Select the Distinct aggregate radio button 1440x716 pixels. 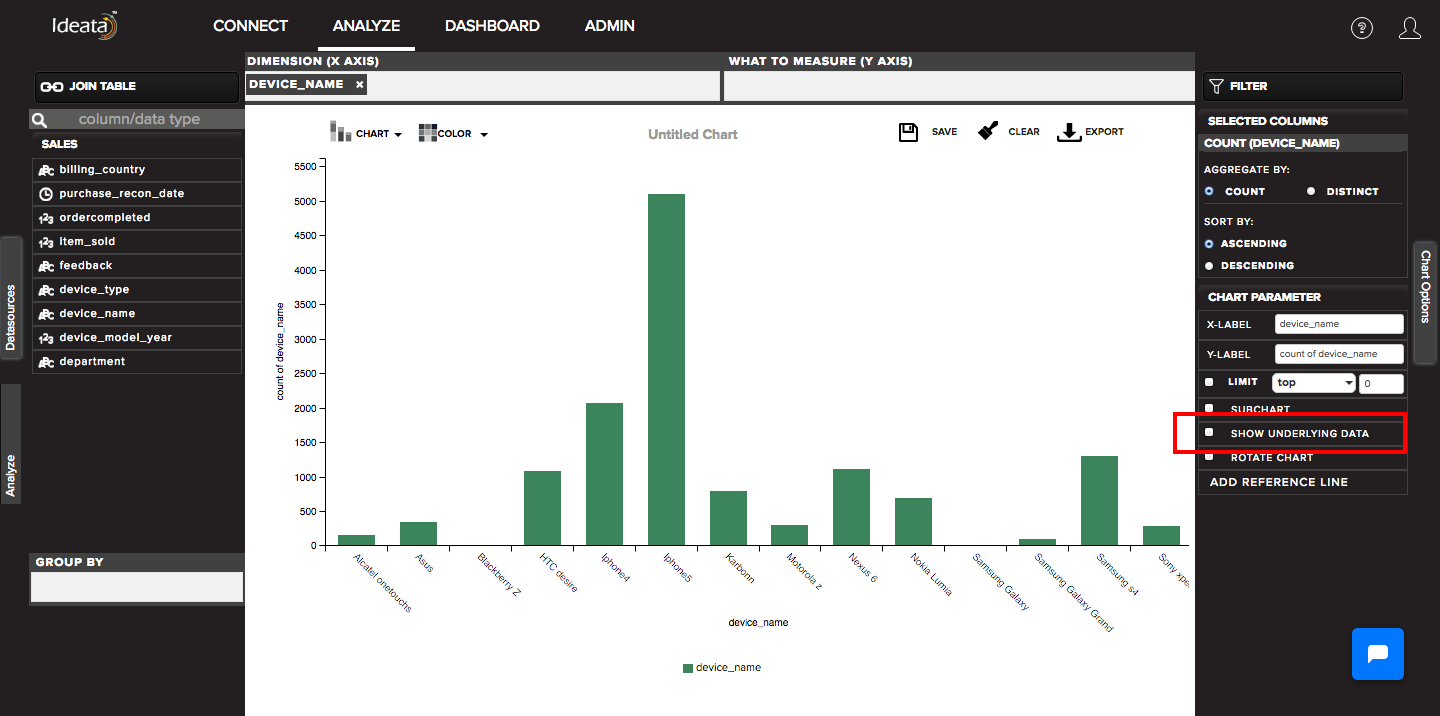pyautogui.click(x=1311, y=191)
